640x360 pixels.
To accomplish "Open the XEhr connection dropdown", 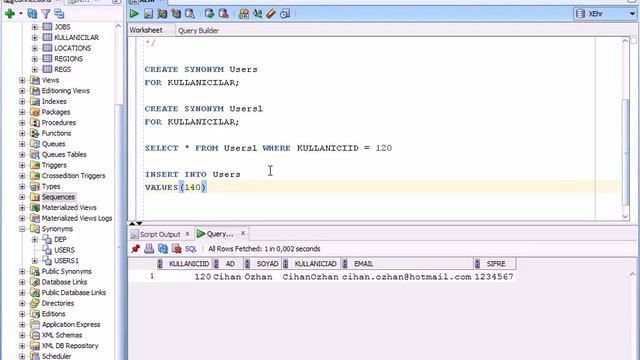I will [632, 14].
